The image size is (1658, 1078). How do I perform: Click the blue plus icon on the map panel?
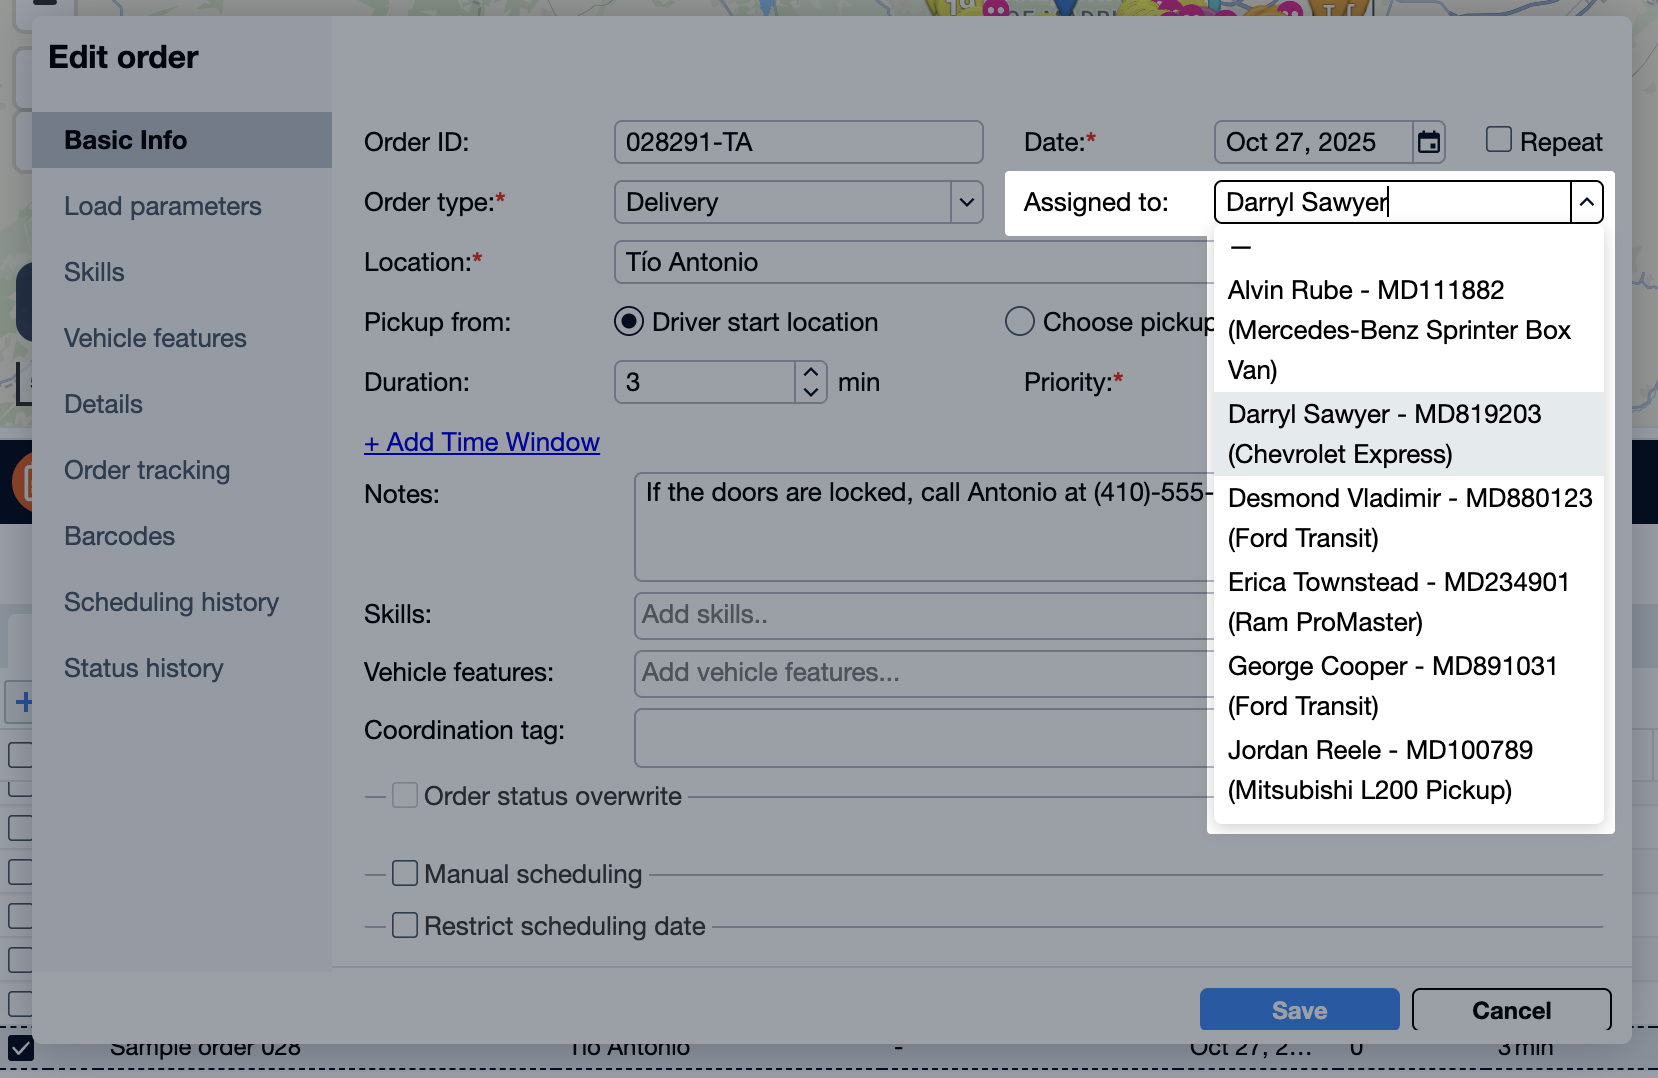(22, 701)
